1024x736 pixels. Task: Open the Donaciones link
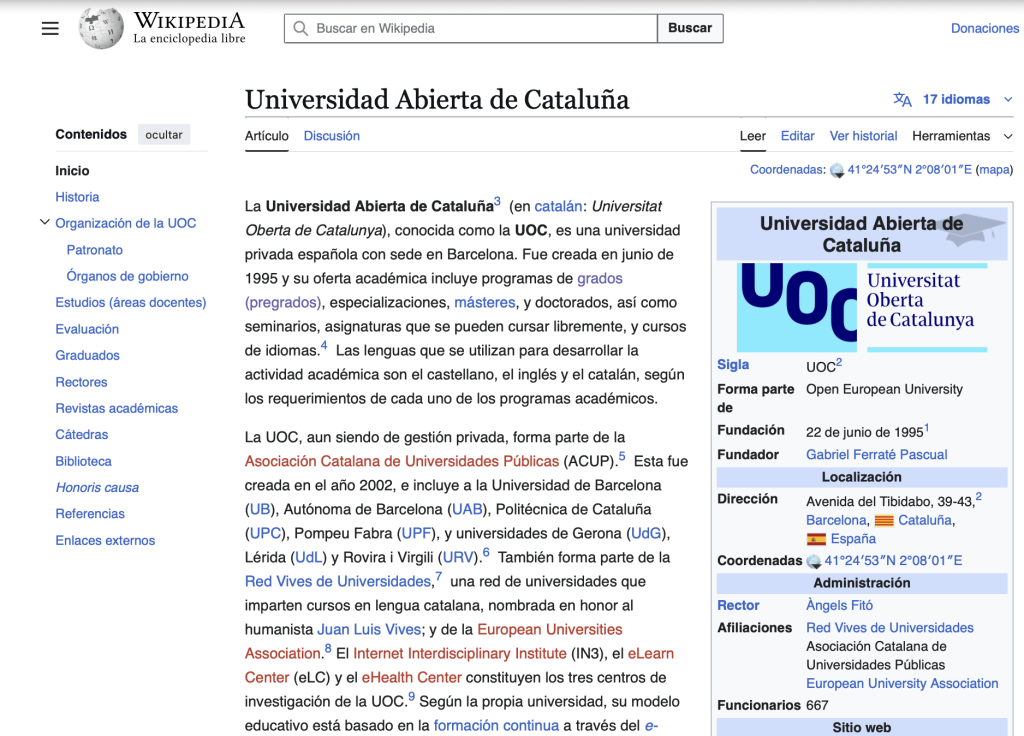click(984, 28)
